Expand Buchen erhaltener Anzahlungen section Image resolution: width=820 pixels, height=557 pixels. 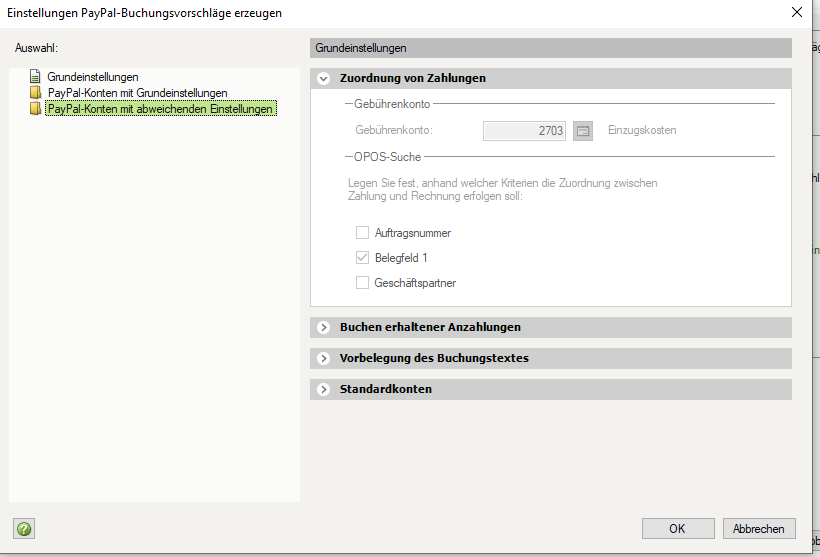click(x=323, y=327)
